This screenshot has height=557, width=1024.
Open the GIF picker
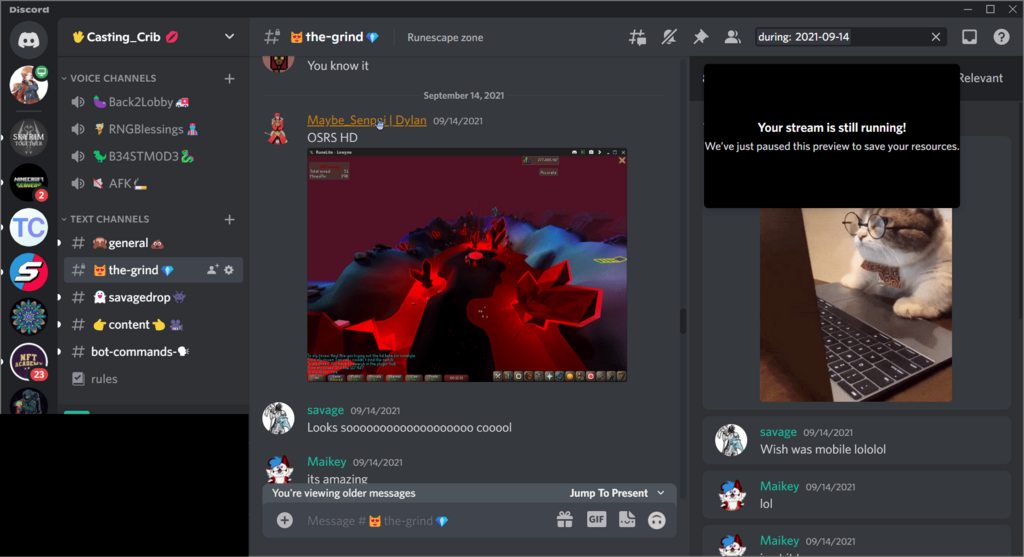point(596,520)
